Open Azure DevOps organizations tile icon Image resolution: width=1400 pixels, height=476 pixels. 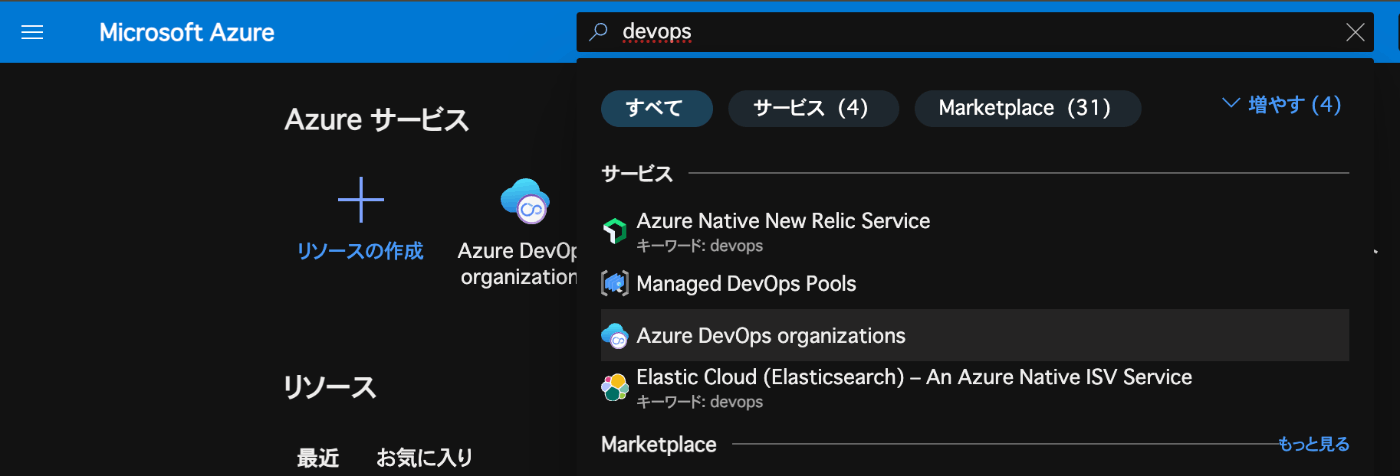click(526, 201)
